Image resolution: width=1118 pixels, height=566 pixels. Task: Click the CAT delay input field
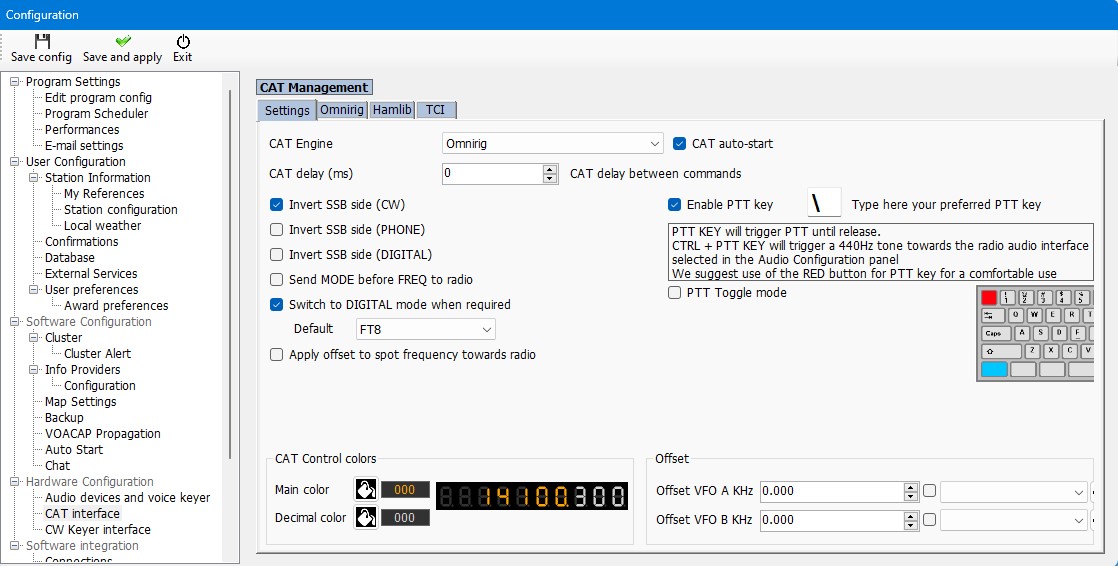(x=492, y=174)
